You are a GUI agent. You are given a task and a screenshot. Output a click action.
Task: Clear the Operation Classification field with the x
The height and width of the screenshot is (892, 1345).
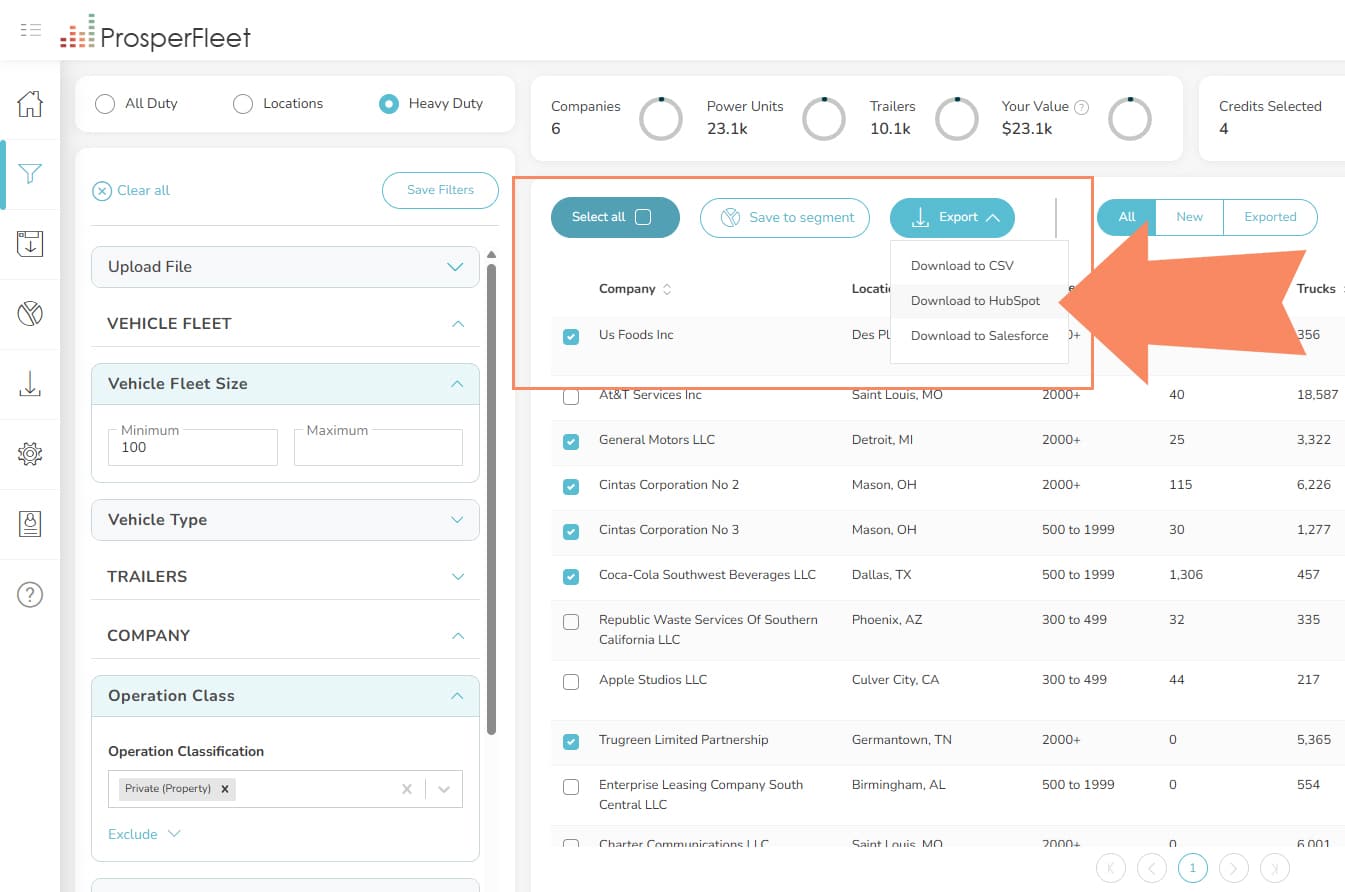[407, 789]
